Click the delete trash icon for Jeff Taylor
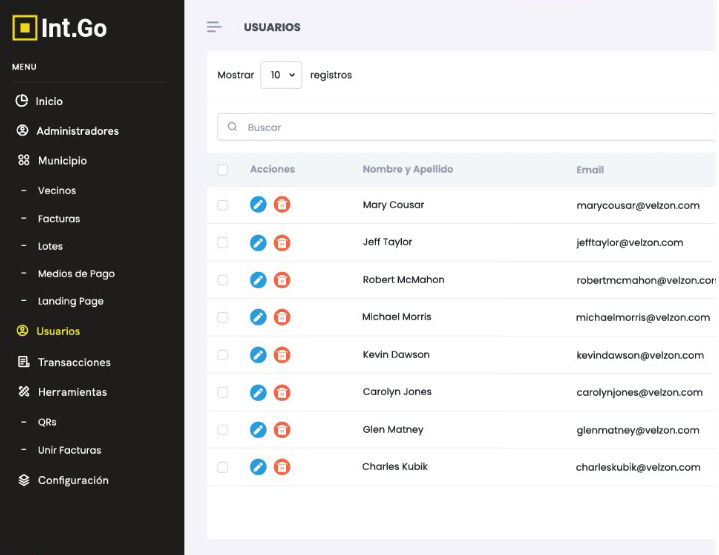 (282, 242)
